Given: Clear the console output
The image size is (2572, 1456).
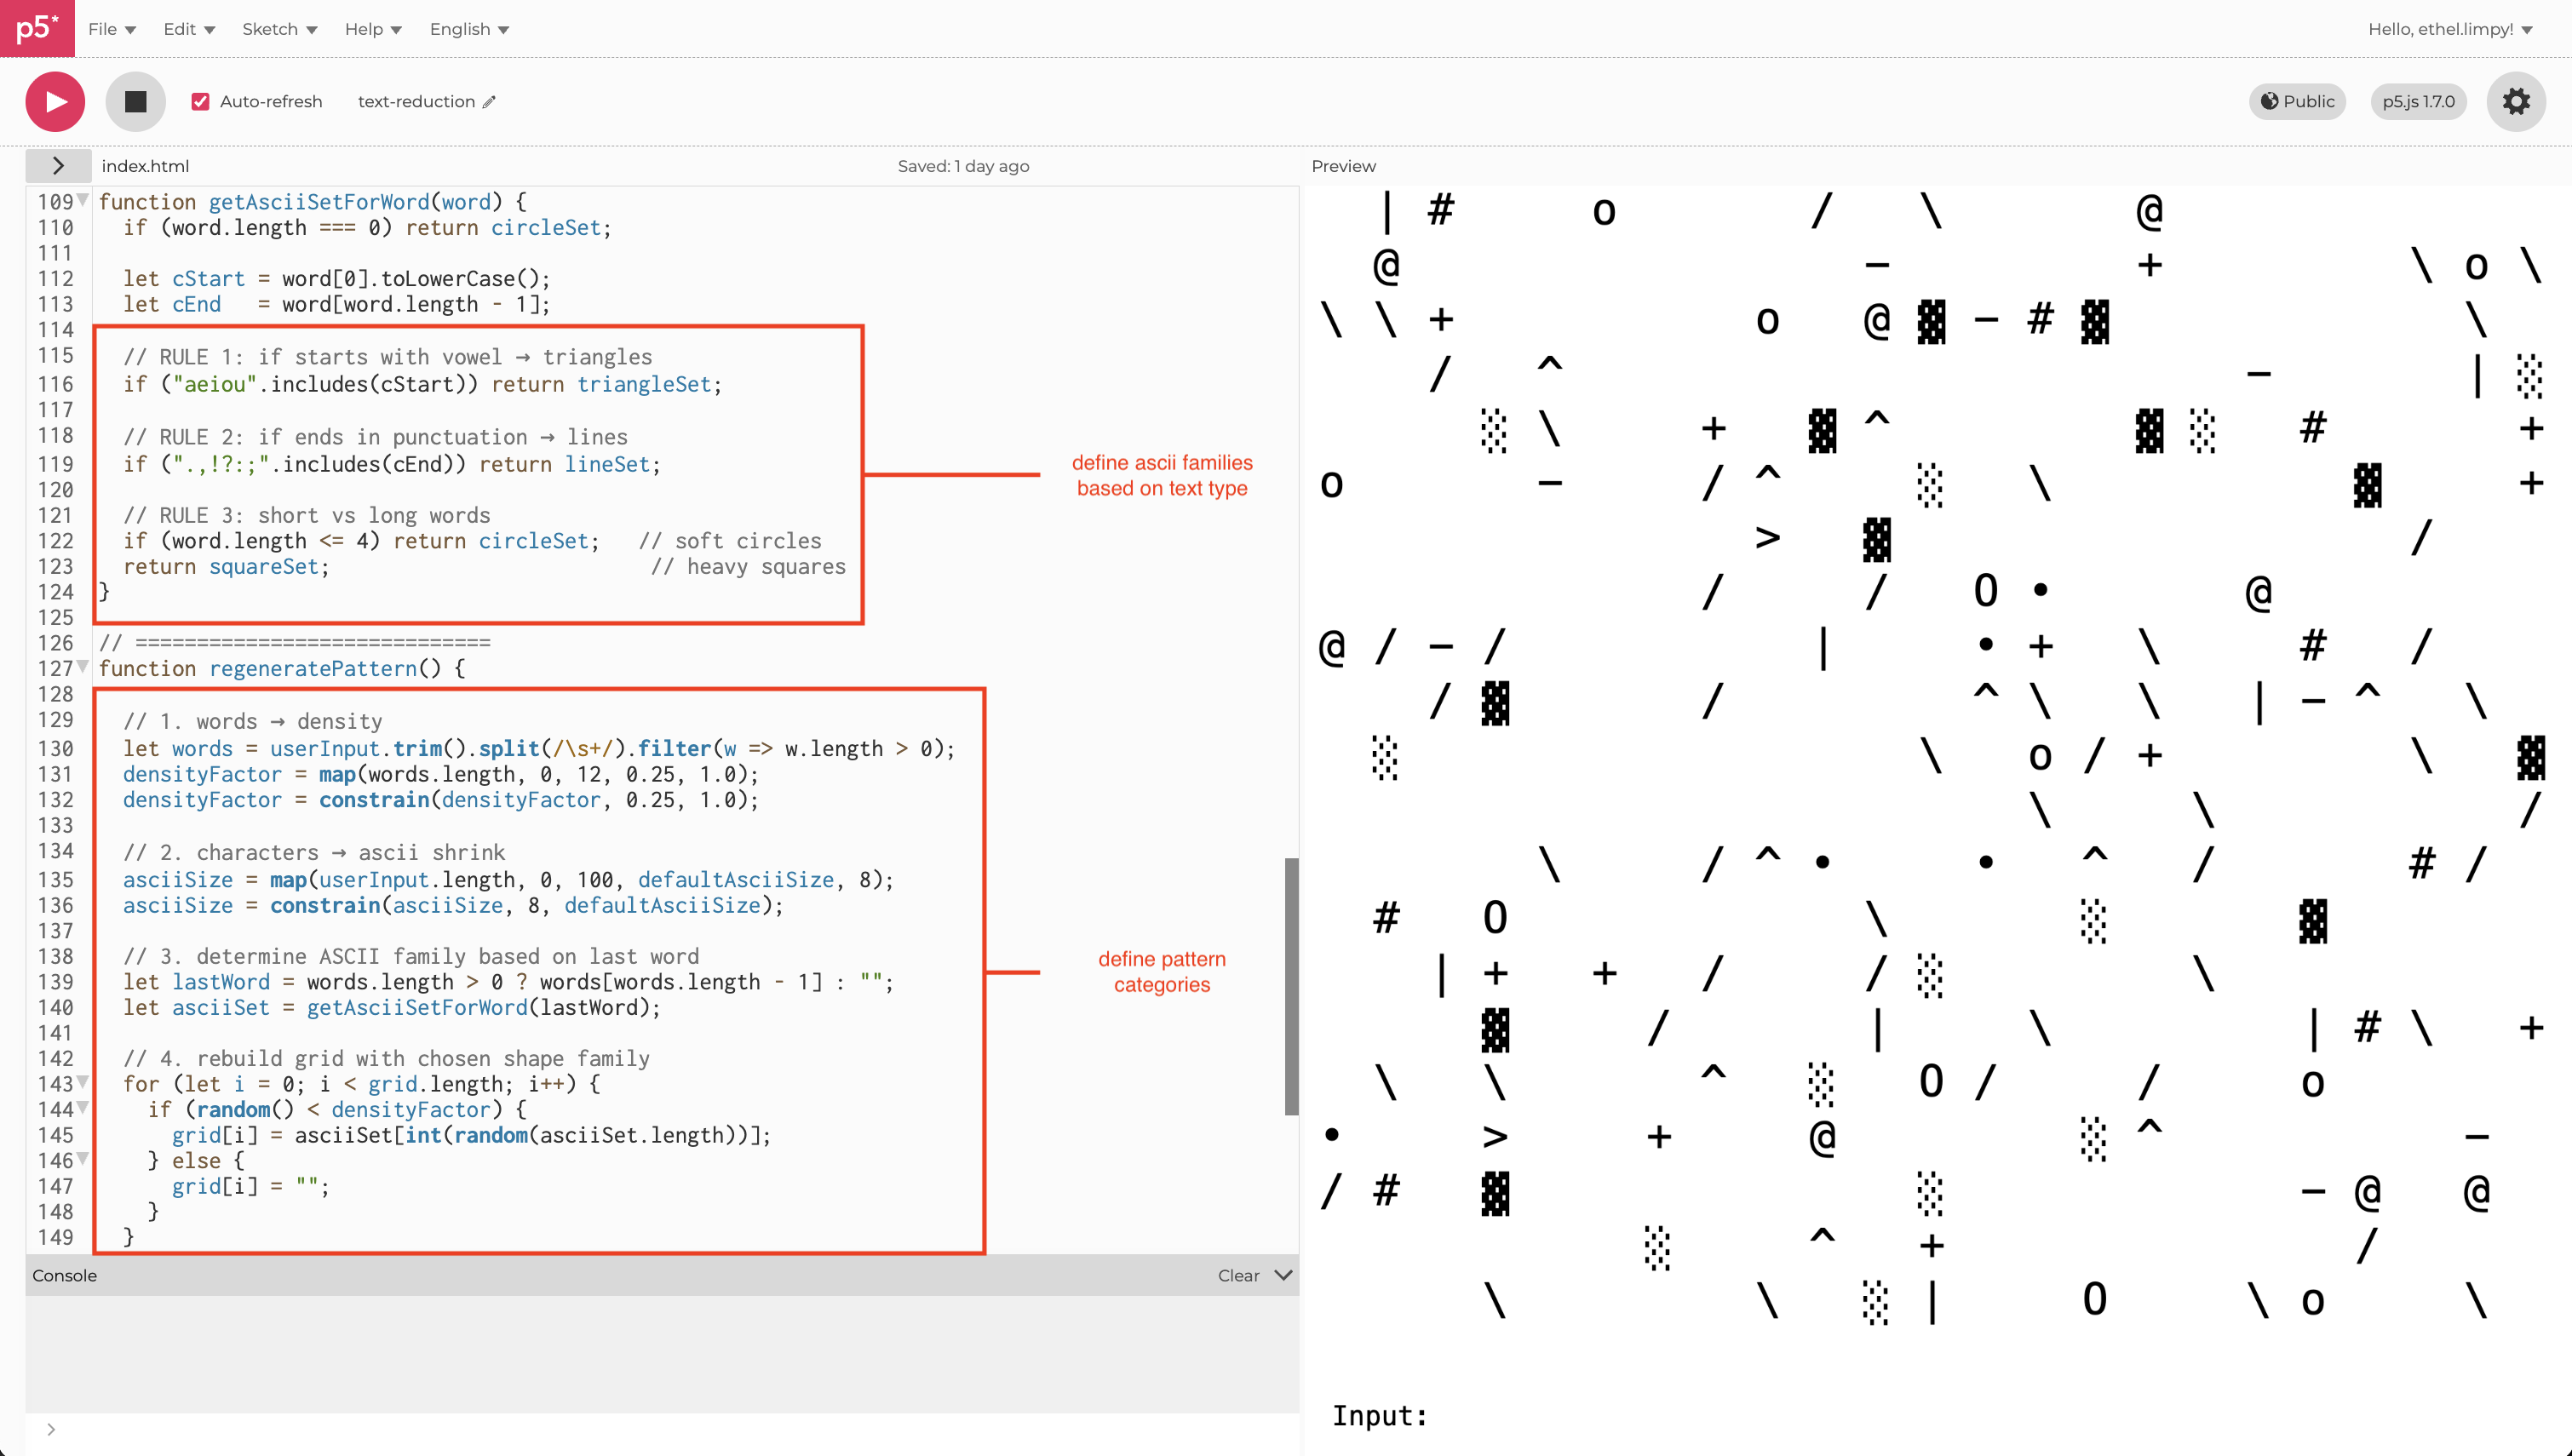Looking at the screenshot, I should [1238, 1275].
